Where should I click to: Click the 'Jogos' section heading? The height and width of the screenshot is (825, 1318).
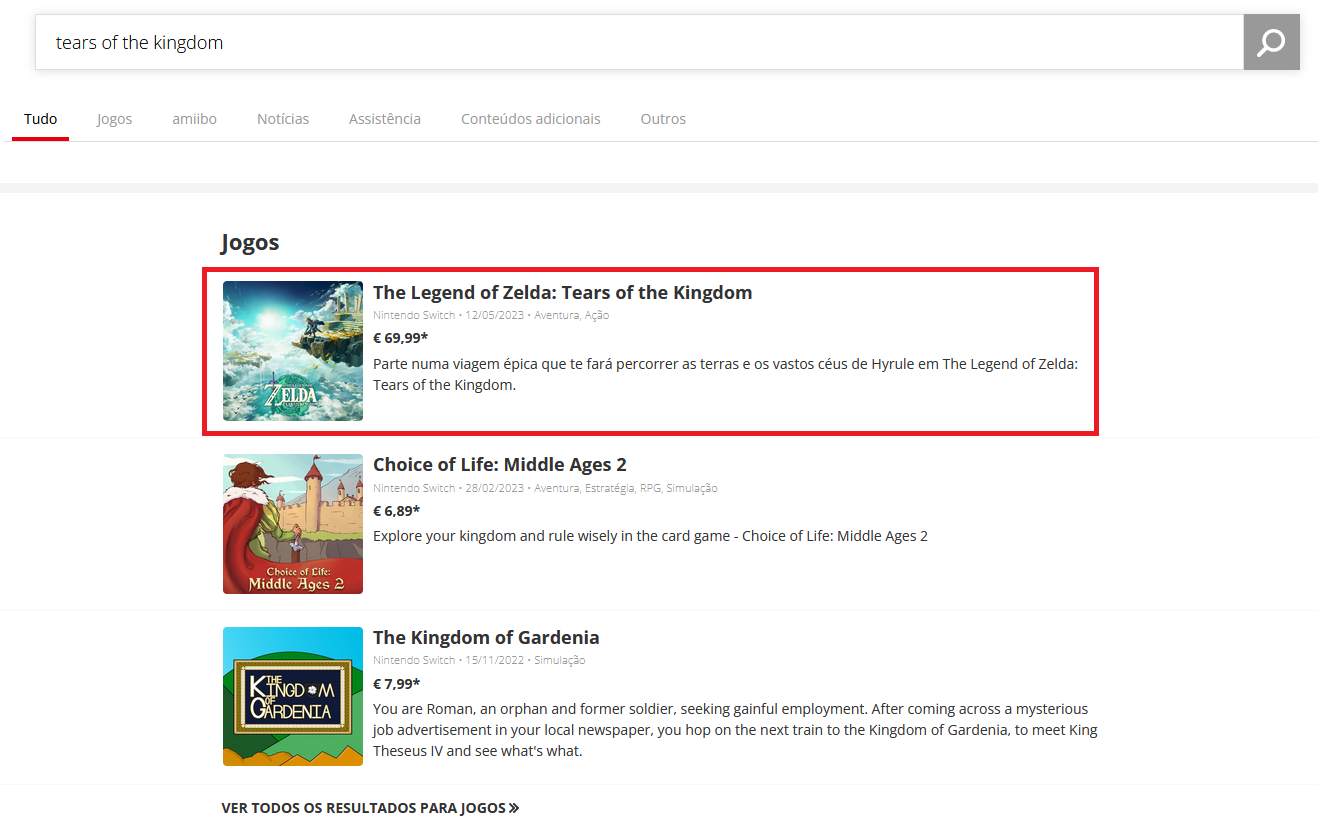pyautogui.click(x=250, y=243)
